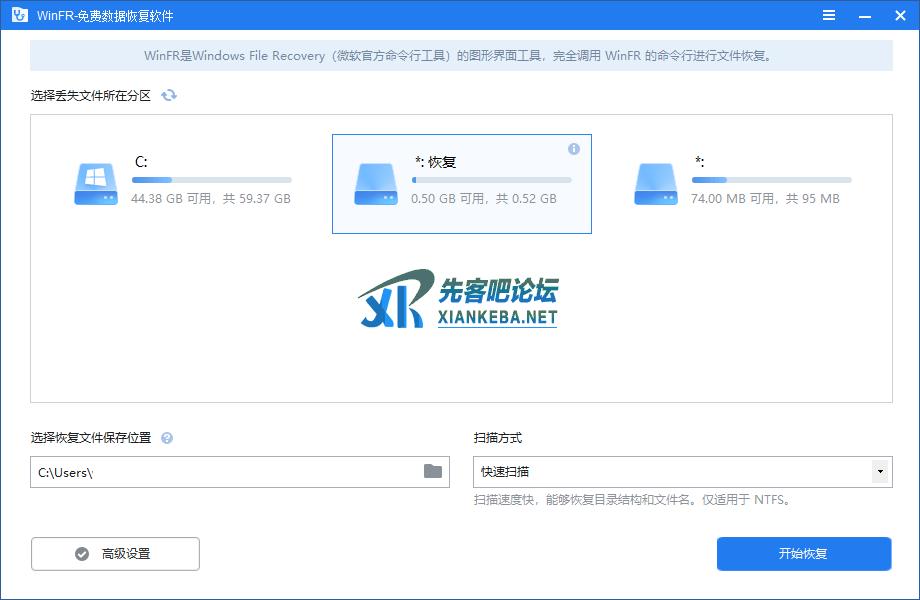
Task: Open the hamburger menu in title bar
Action: pos(829,16)
